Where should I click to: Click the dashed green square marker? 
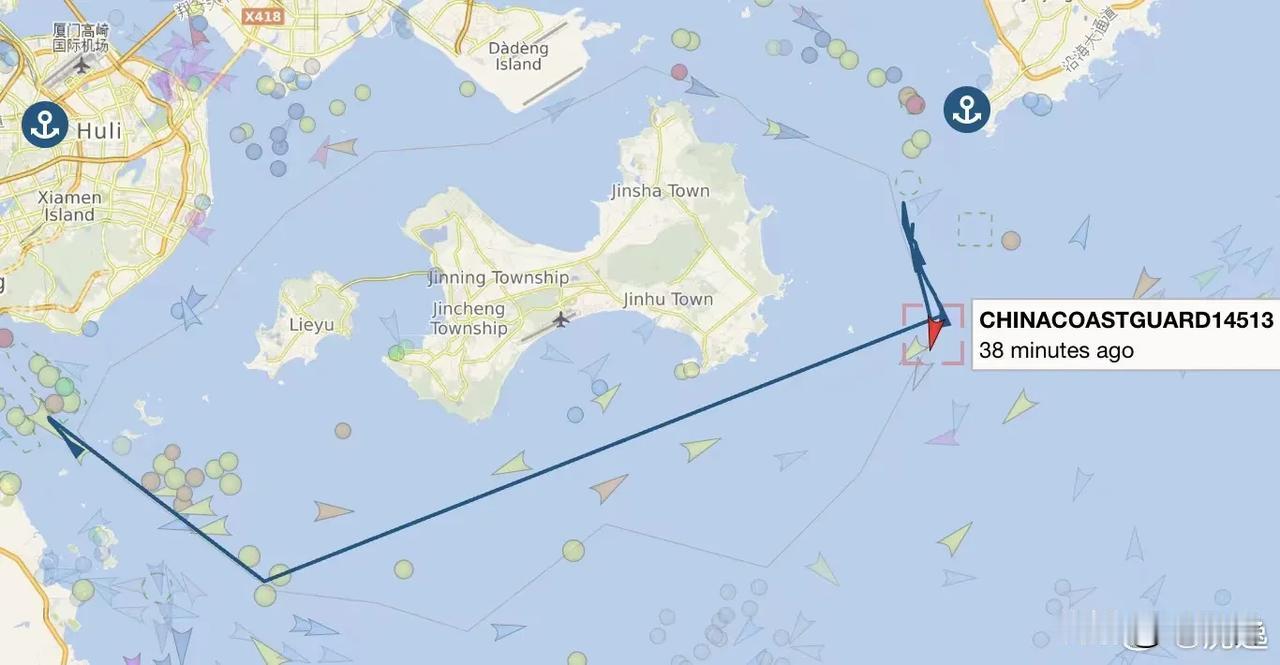click(975, 229)
